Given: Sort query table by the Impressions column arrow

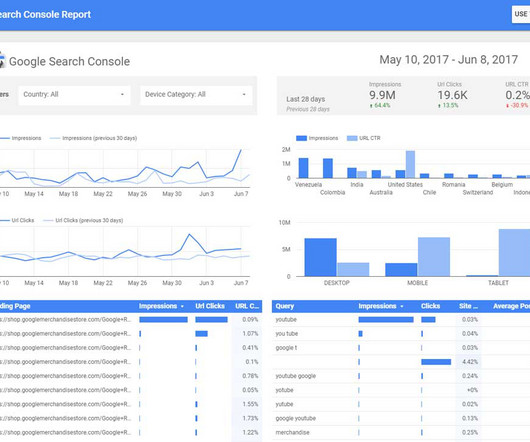Looking at the screenshot, I should 402,306.
